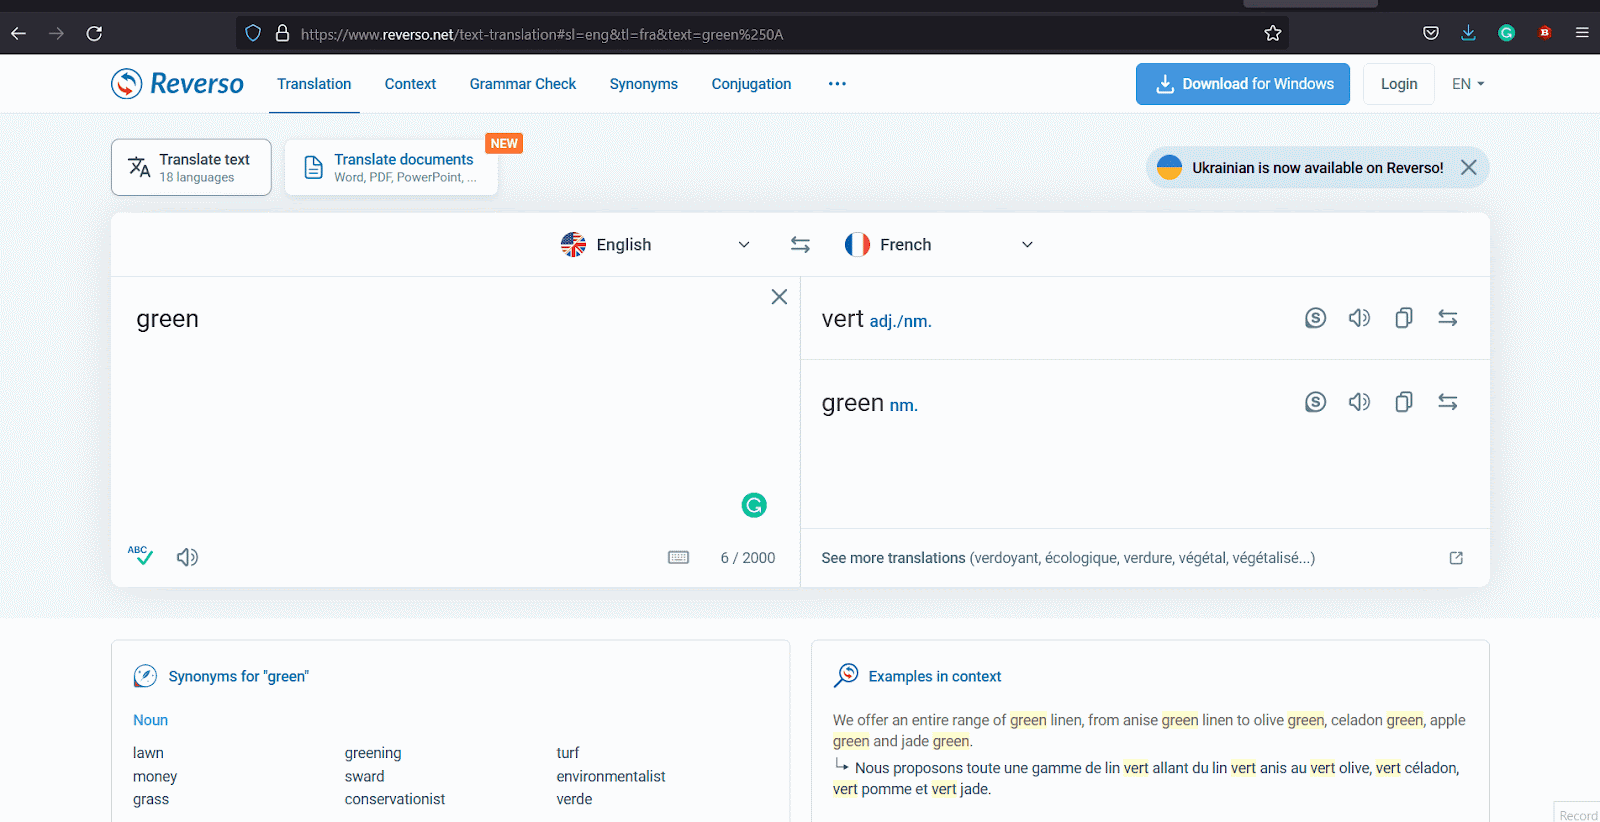This screenshot has width=1600, height=822.
Task: Swap English and French languages
Action: pyautogui.click(x=800, y=245)
